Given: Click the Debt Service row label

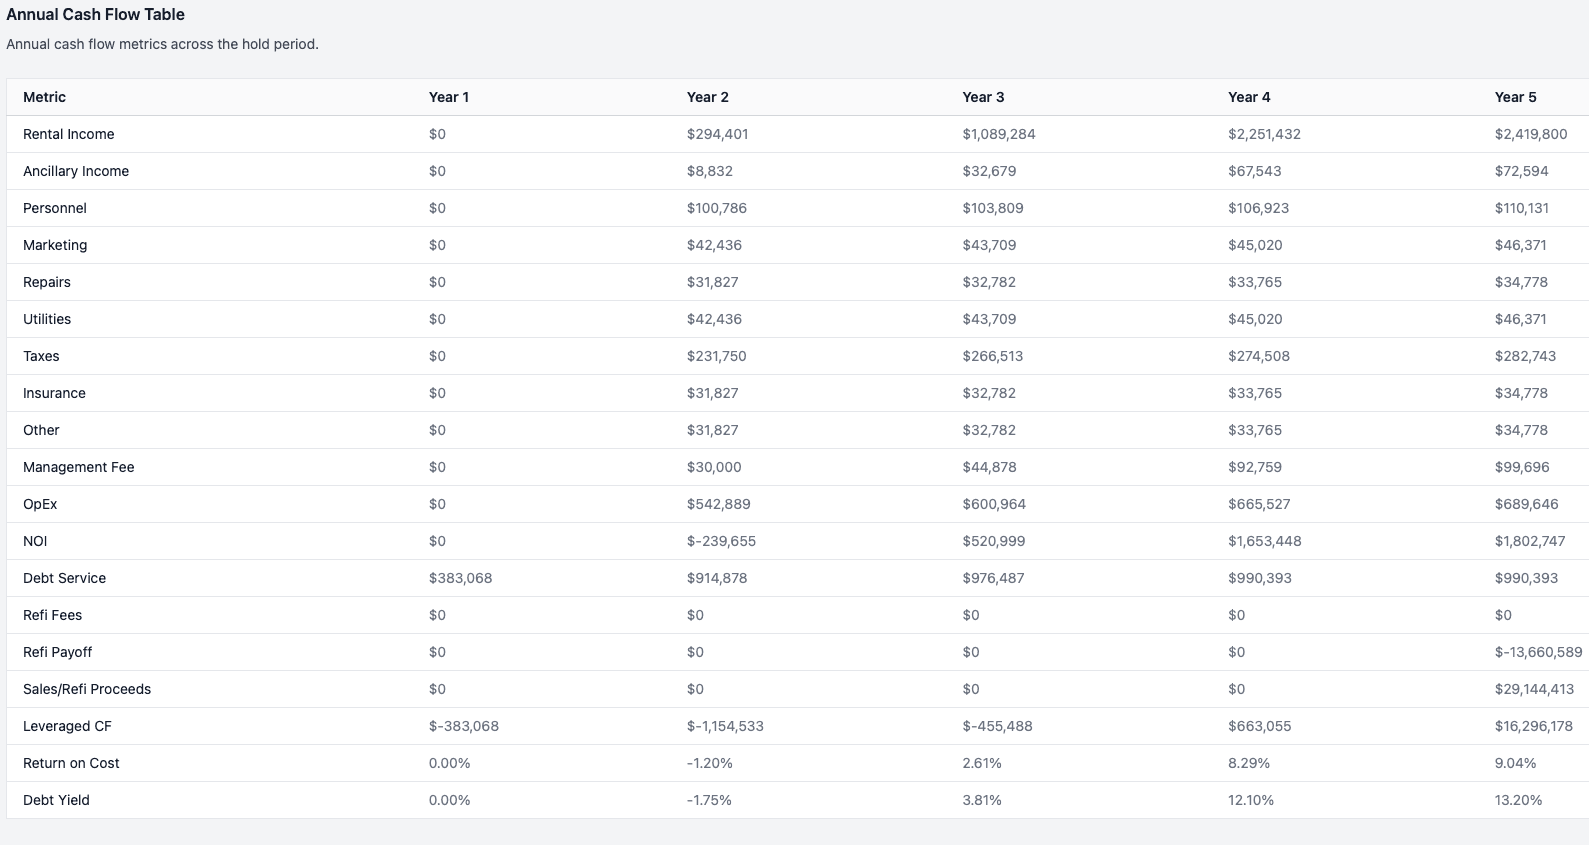Looking at the screenshot, I should coord(65,578).
